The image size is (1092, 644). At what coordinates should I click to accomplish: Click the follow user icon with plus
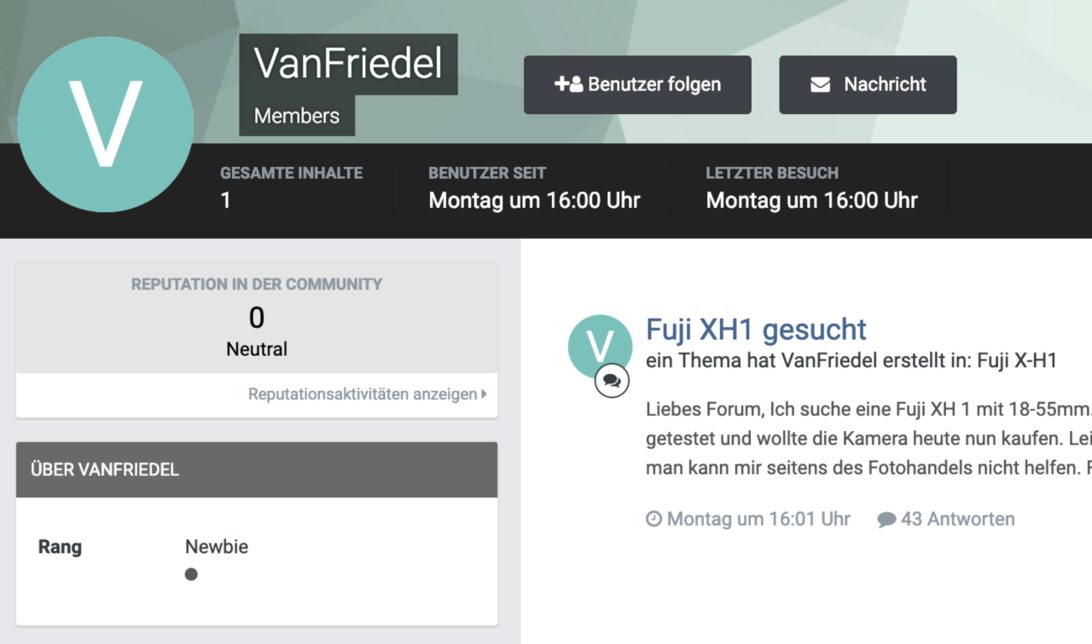point(568,84)
